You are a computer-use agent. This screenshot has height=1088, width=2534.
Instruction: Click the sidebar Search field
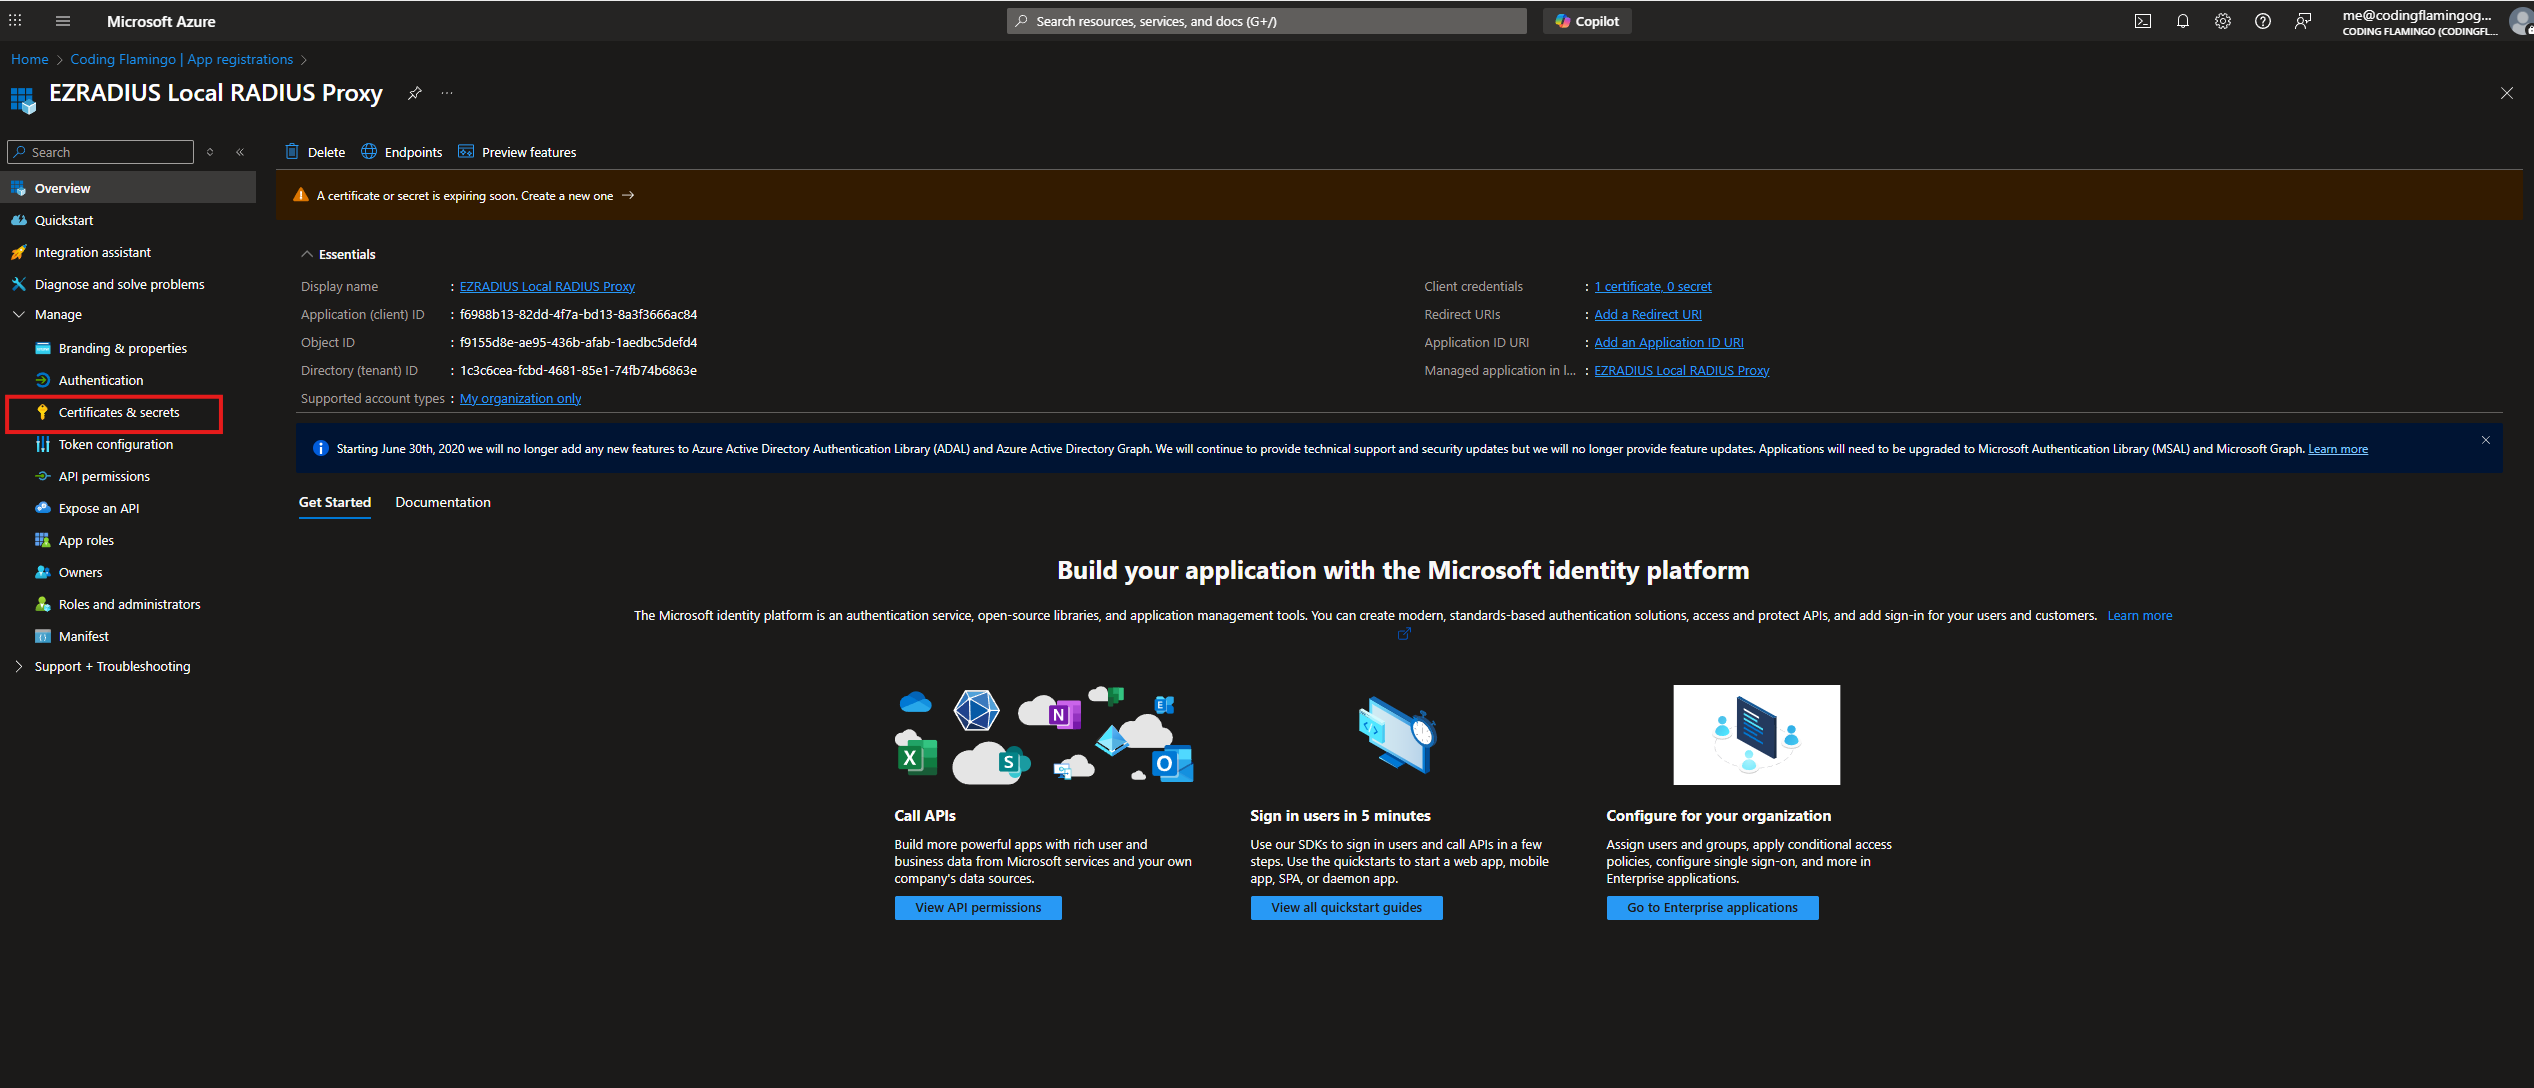click(100, 152)
